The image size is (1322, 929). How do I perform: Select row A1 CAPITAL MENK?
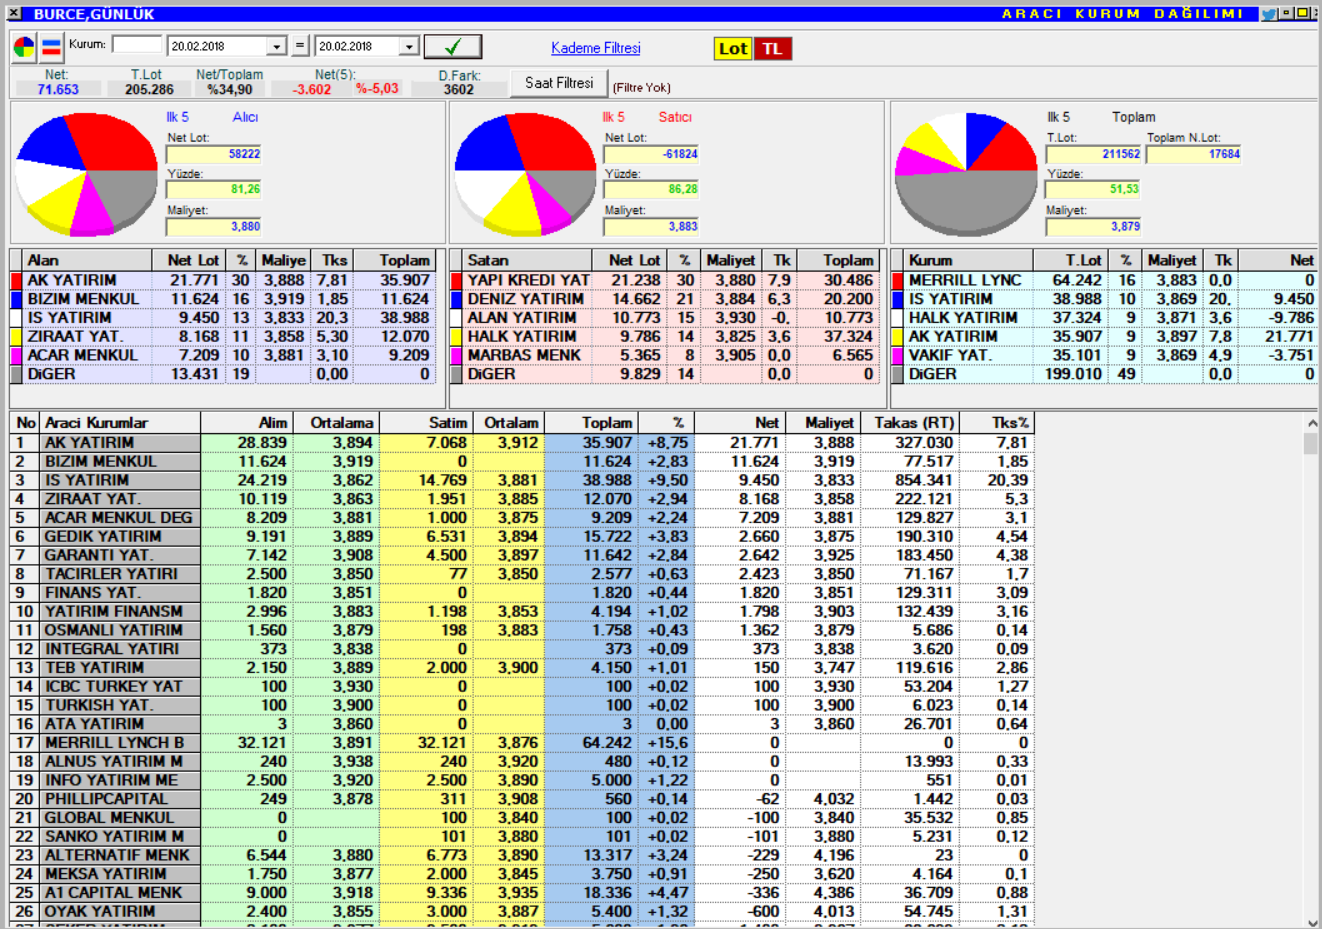pos(522,893)
